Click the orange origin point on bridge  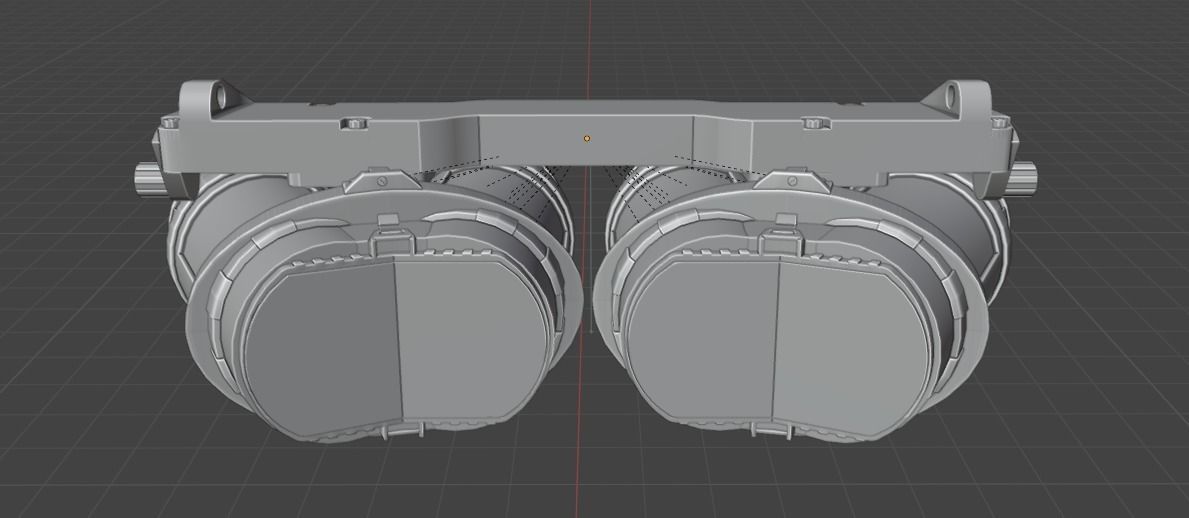tap(587, 138)
